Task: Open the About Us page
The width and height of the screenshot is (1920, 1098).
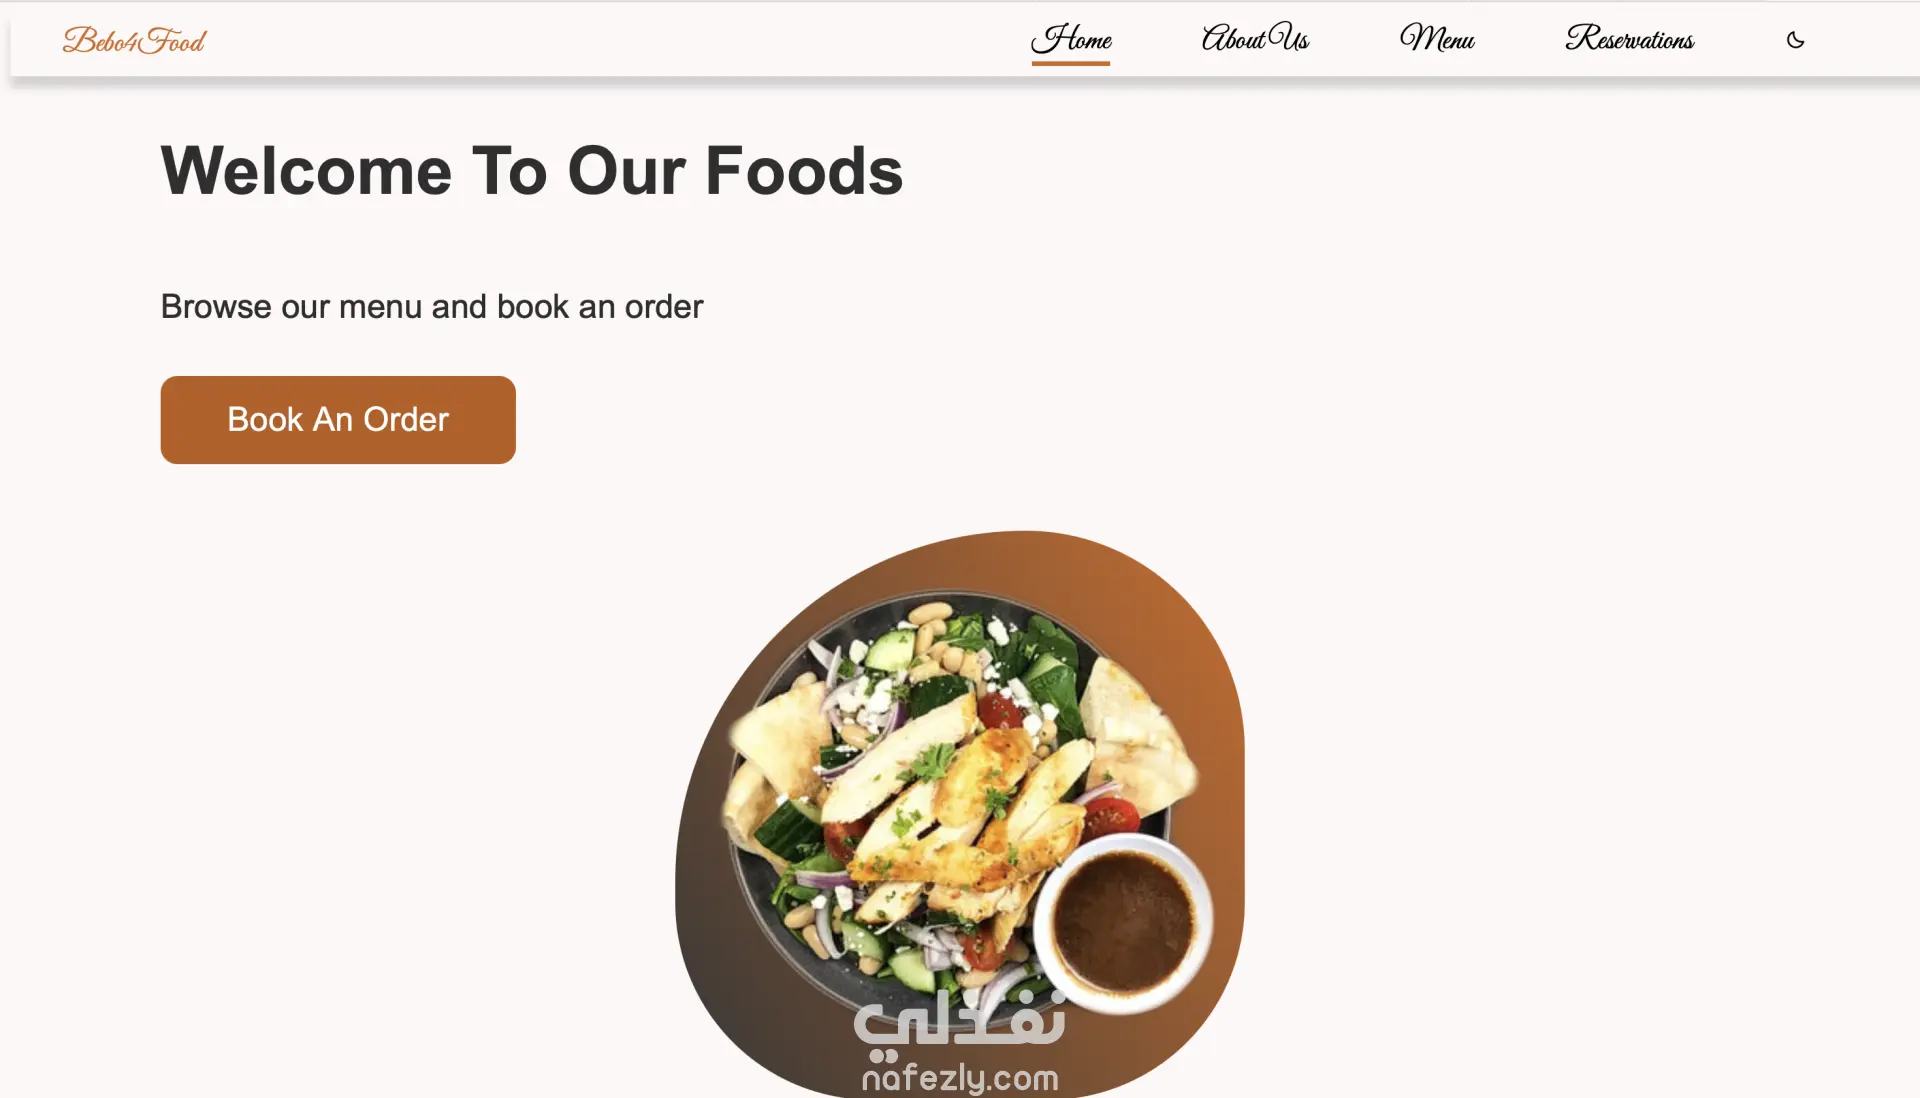Action: (1255, 39)
